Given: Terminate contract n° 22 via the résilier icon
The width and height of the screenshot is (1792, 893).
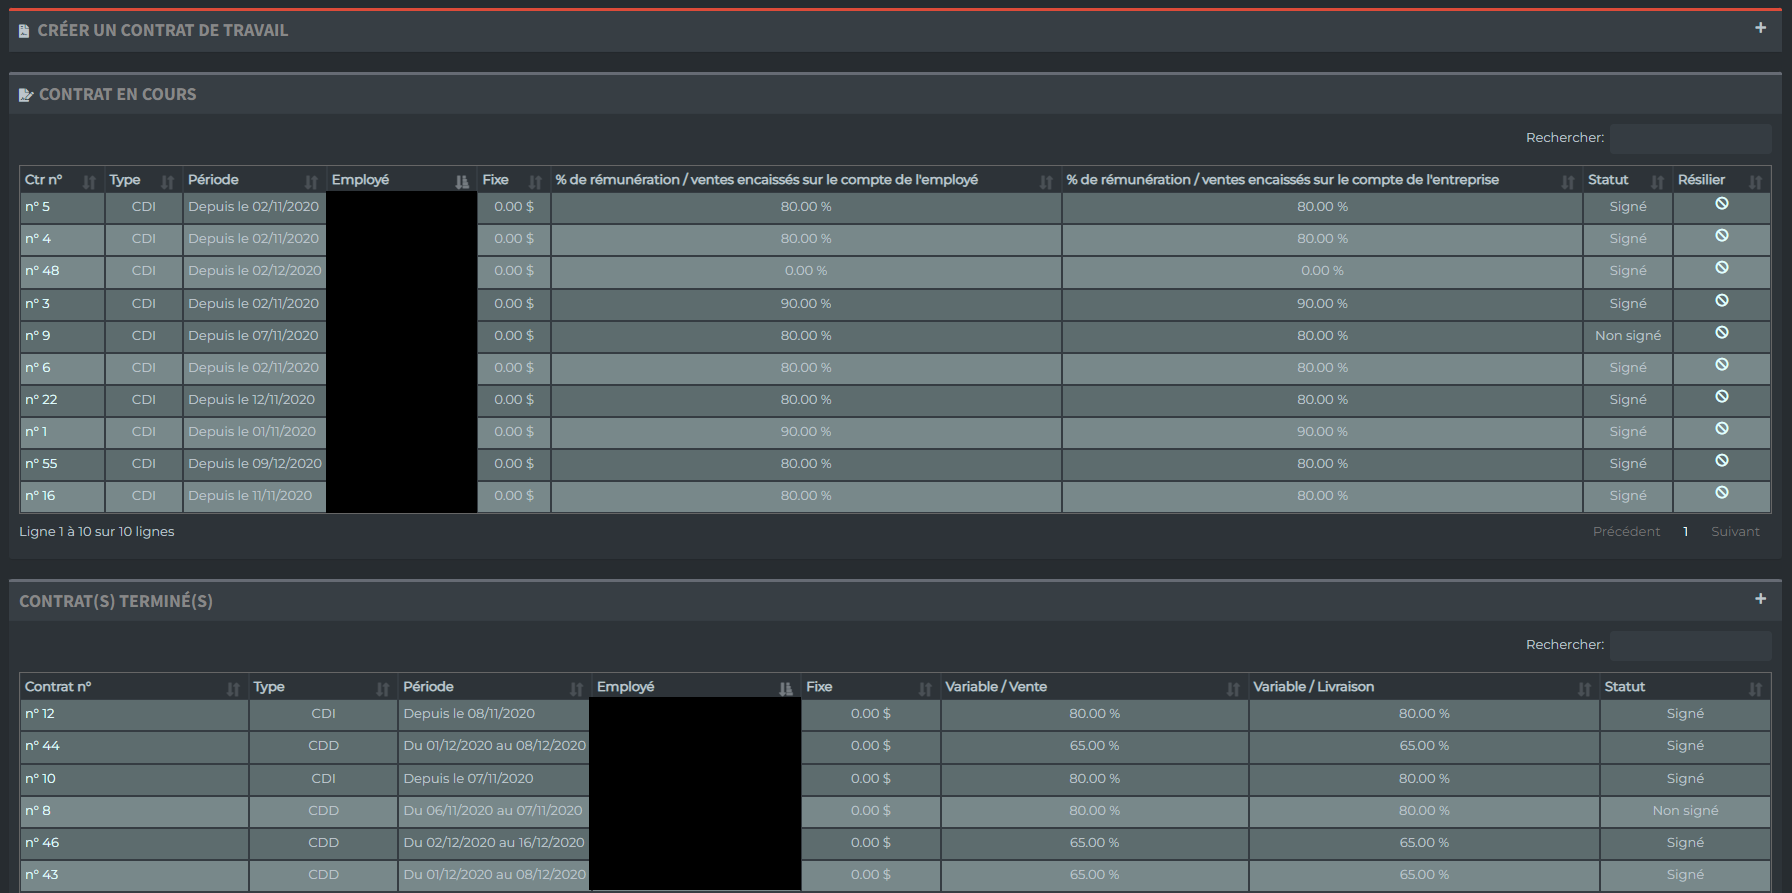Looking at the screenshot, I should (x=1722, y=396).
